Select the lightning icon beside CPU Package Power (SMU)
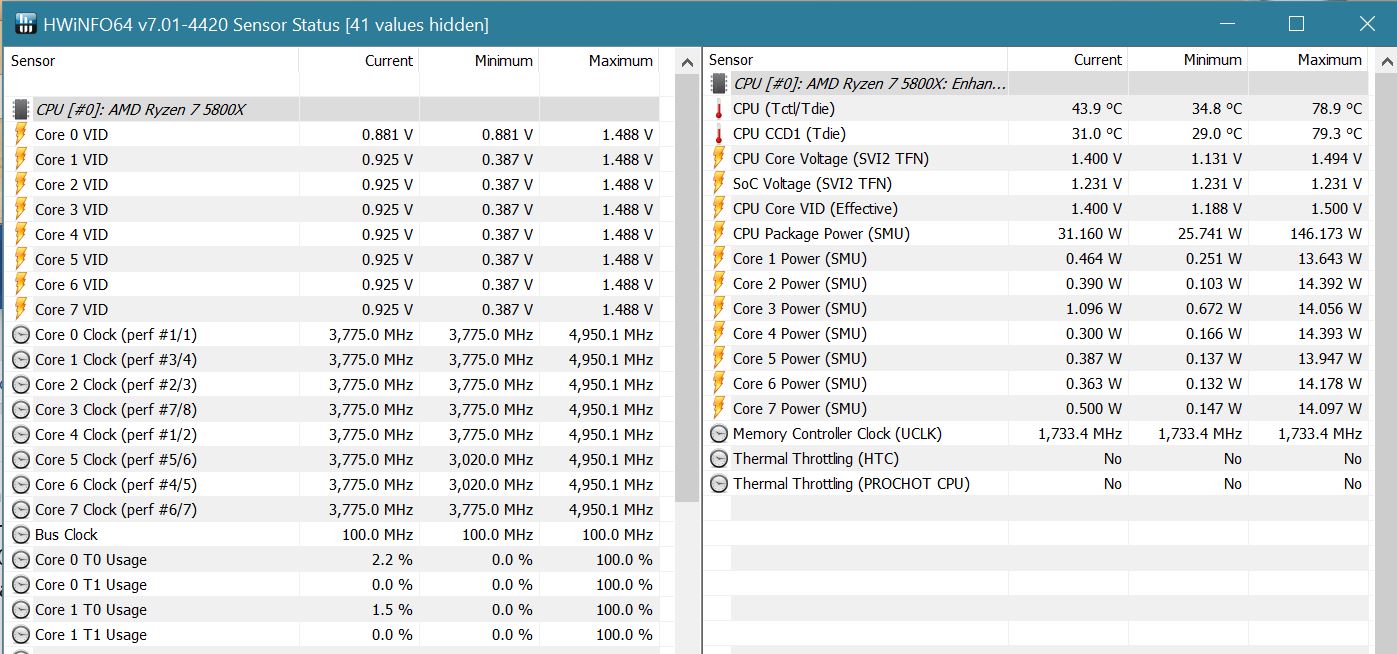The image size is (1397, 654). 719,233
